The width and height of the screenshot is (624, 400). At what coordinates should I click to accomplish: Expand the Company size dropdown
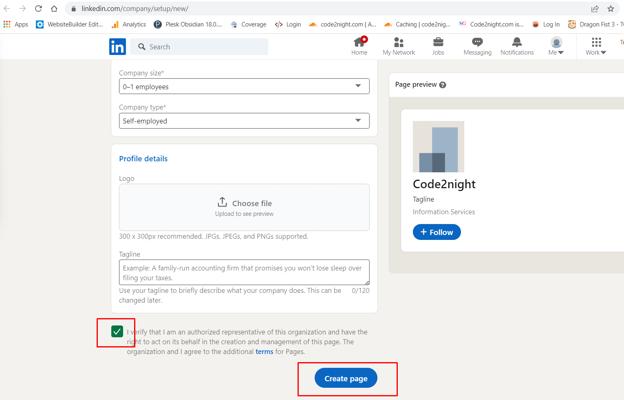(244, 86)
